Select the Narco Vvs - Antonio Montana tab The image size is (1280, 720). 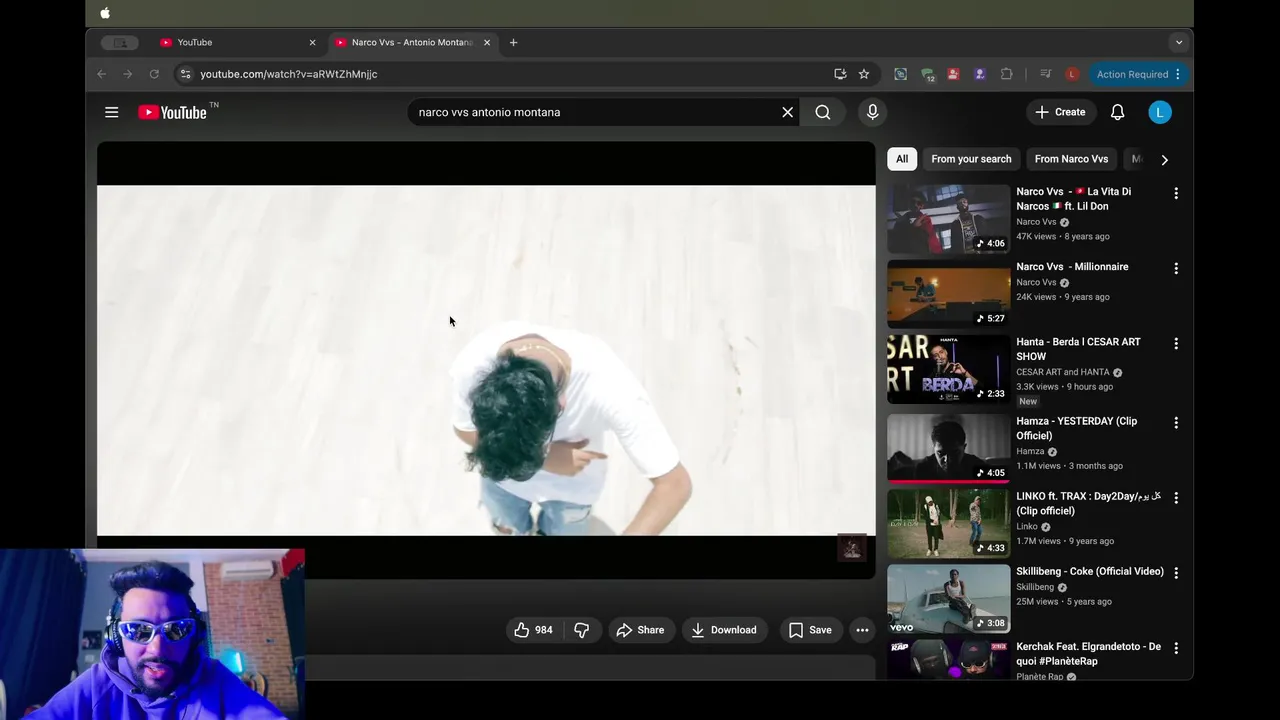pos(412,42)
